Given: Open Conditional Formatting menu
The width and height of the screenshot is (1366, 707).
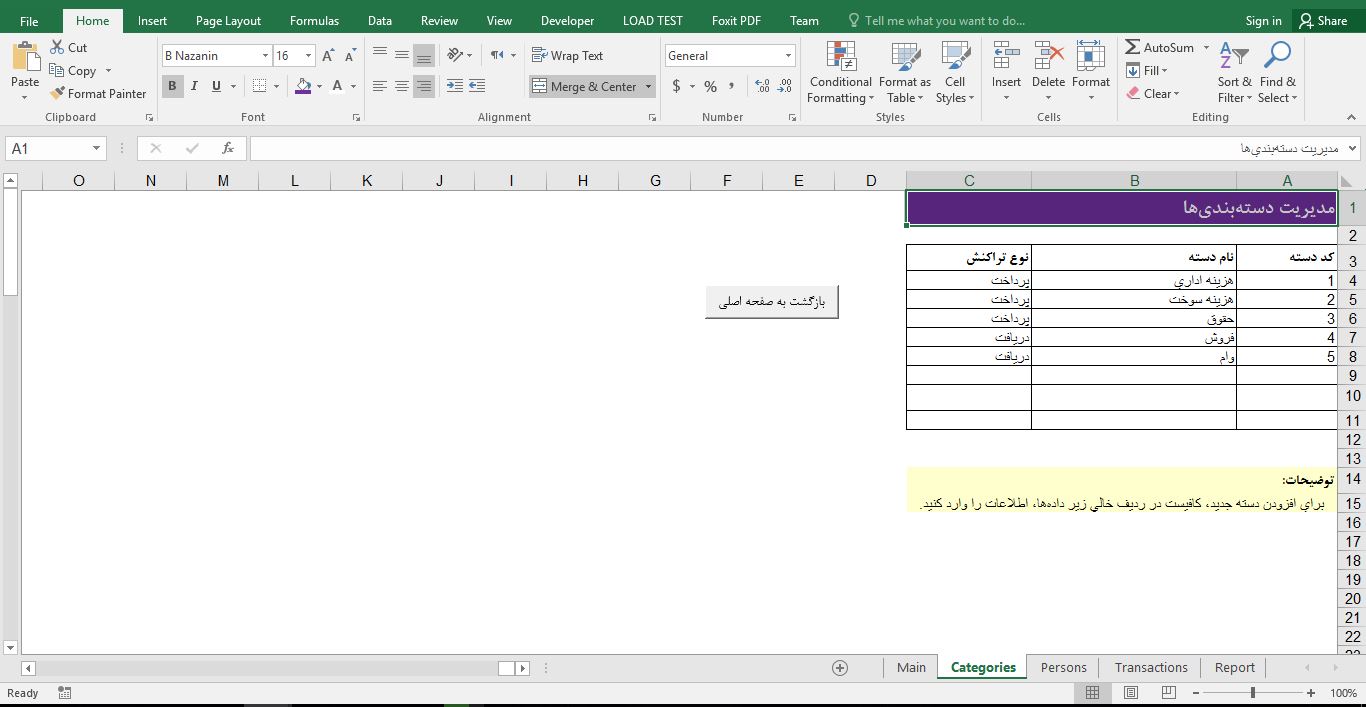Looking at the screenshot, I should tap(840, 73).
